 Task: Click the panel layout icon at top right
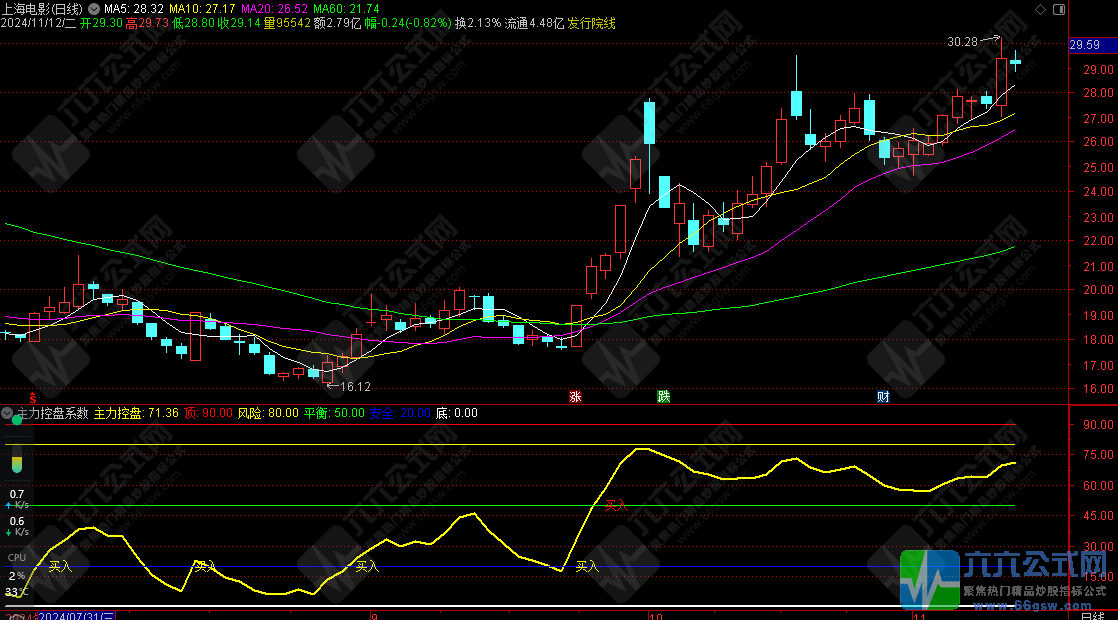pos(1059,9)
